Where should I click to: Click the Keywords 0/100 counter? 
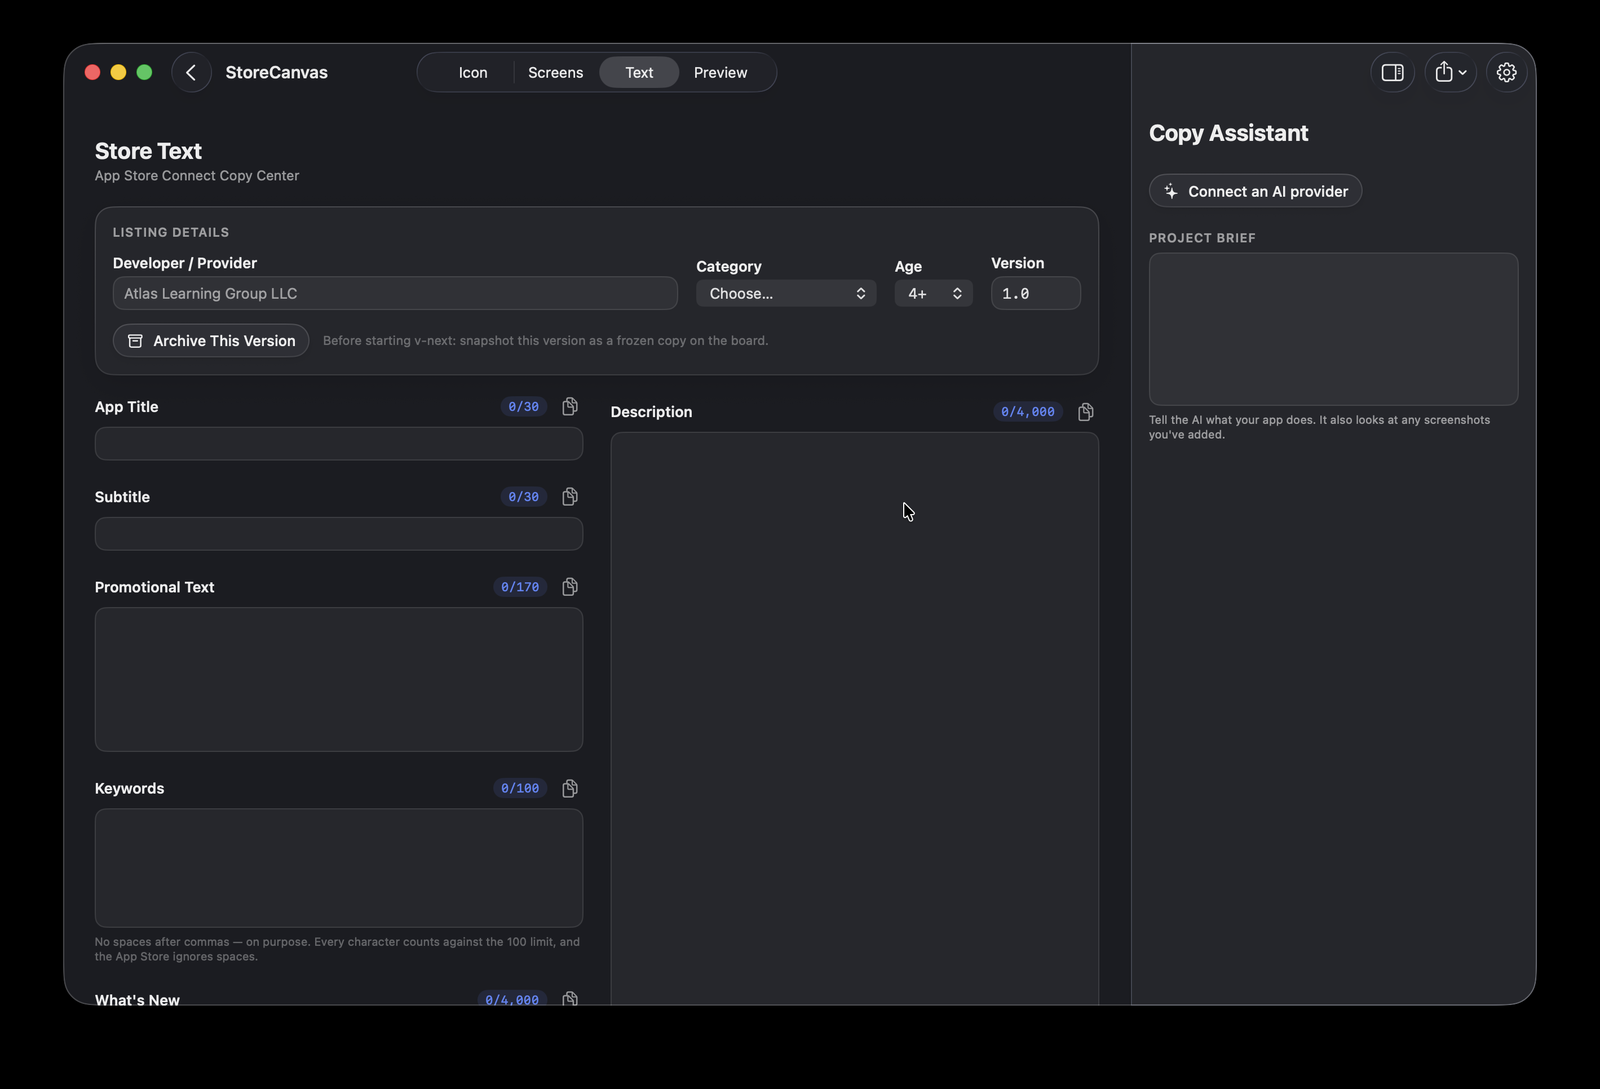point(520,788)
